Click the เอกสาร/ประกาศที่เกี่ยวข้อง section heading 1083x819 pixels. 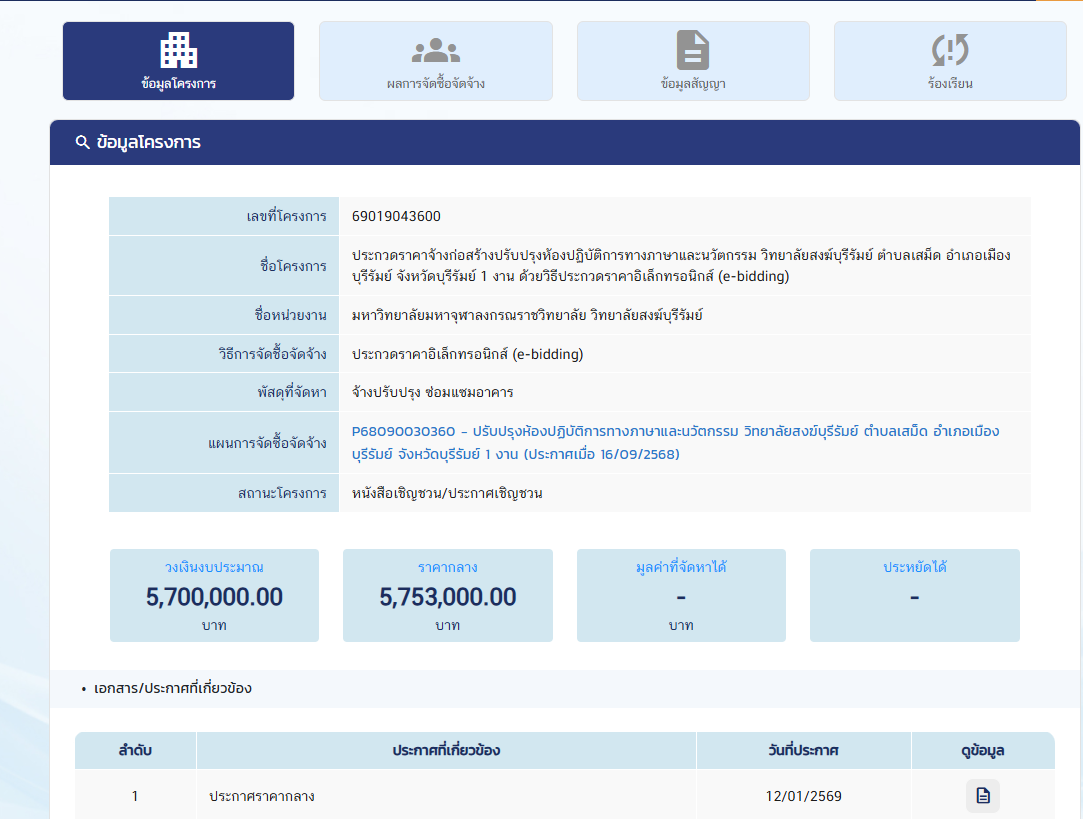[172, 689]
